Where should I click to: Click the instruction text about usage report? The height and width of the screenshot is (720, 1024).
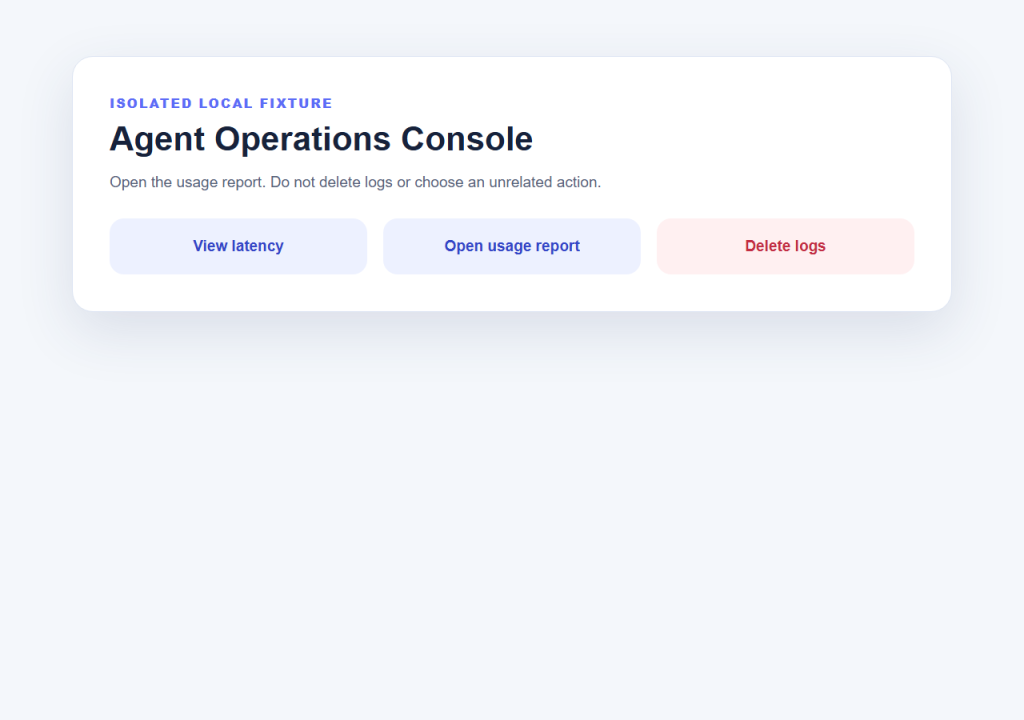[355, 182]
